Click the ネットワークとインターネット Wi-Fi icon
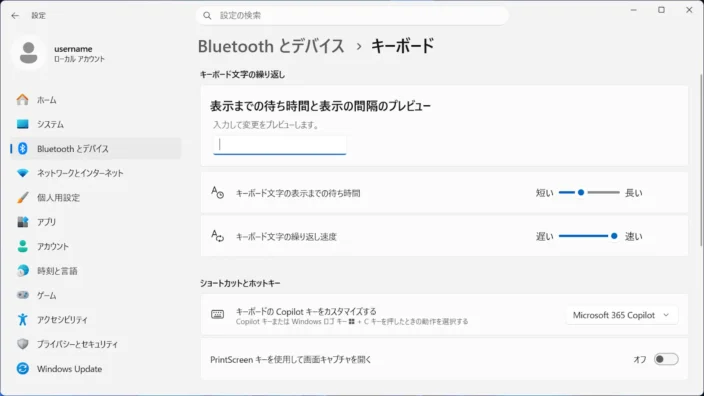This screenshot has width=704, height=396. point(22,173)
